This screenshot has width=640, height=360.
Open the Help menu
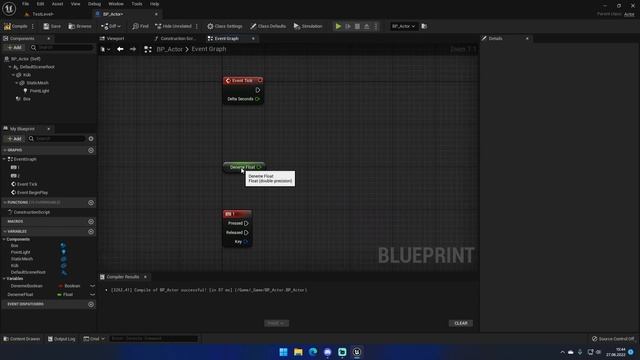click(154, 4)
